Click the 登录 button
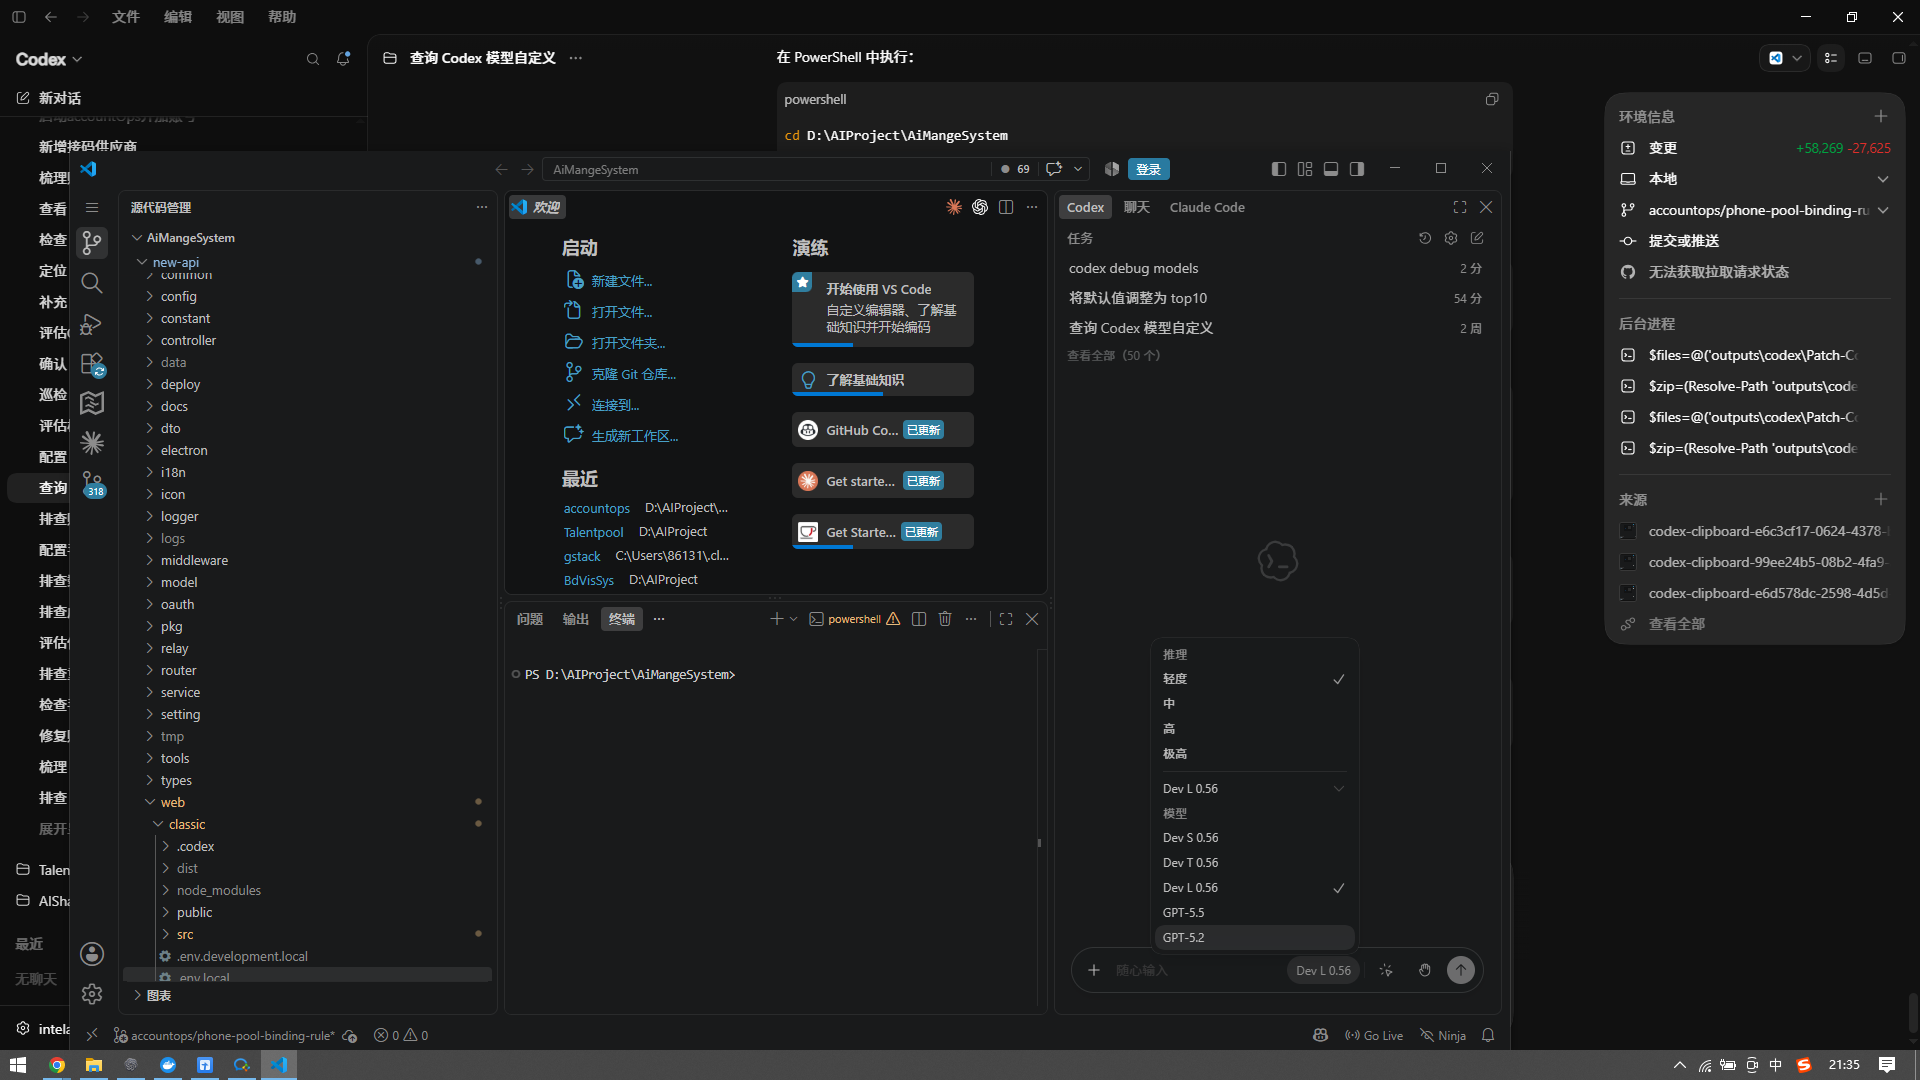Image resolution: width=1920 pixels, height=1080 pixels. coord(1149,169)
